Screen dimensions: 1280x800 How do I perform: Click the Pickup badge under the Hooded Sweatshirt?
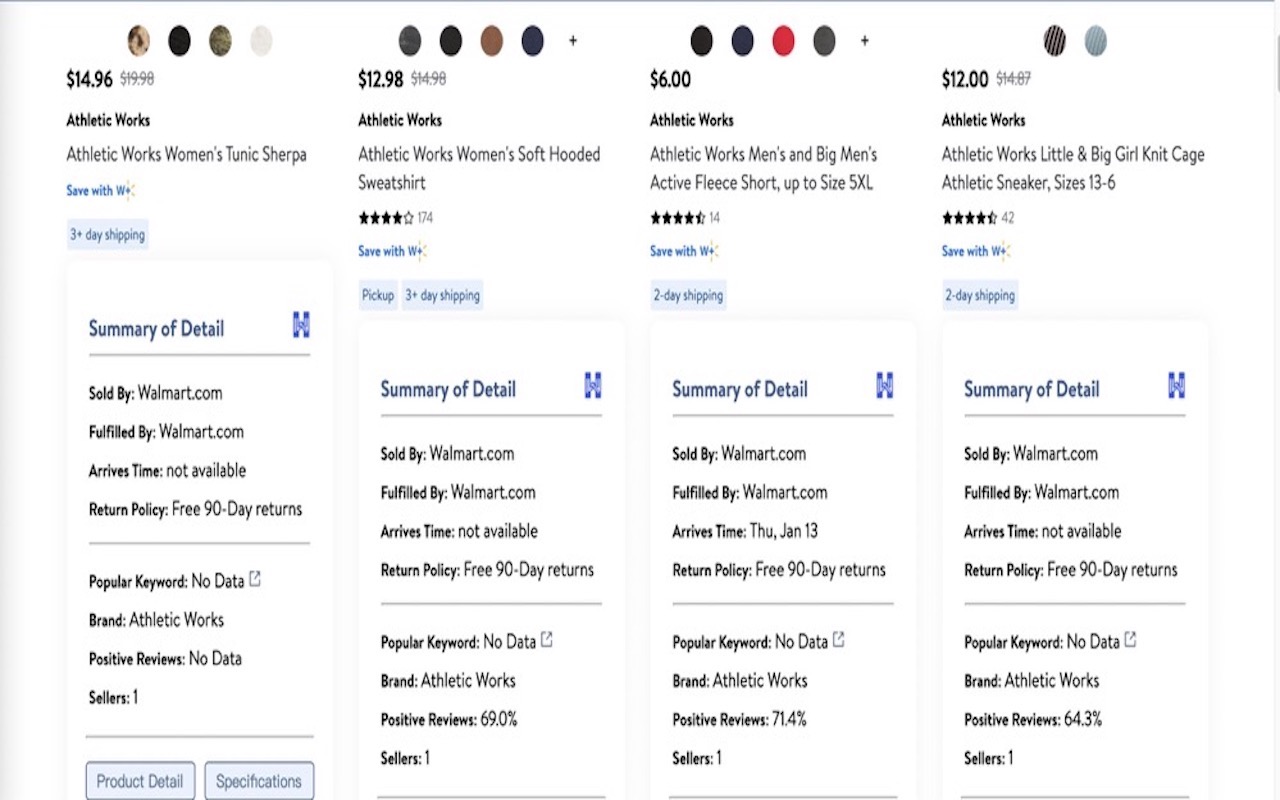tap(378, 295)
